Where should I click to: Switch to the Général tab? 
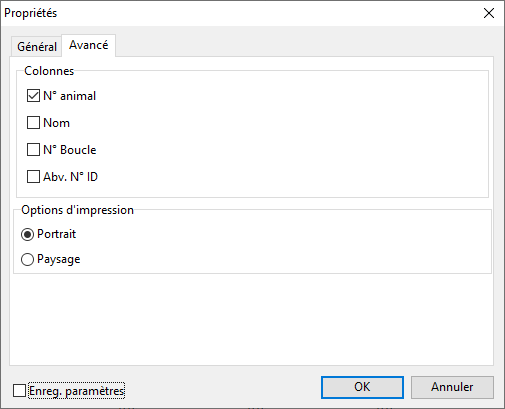[37, 46]
